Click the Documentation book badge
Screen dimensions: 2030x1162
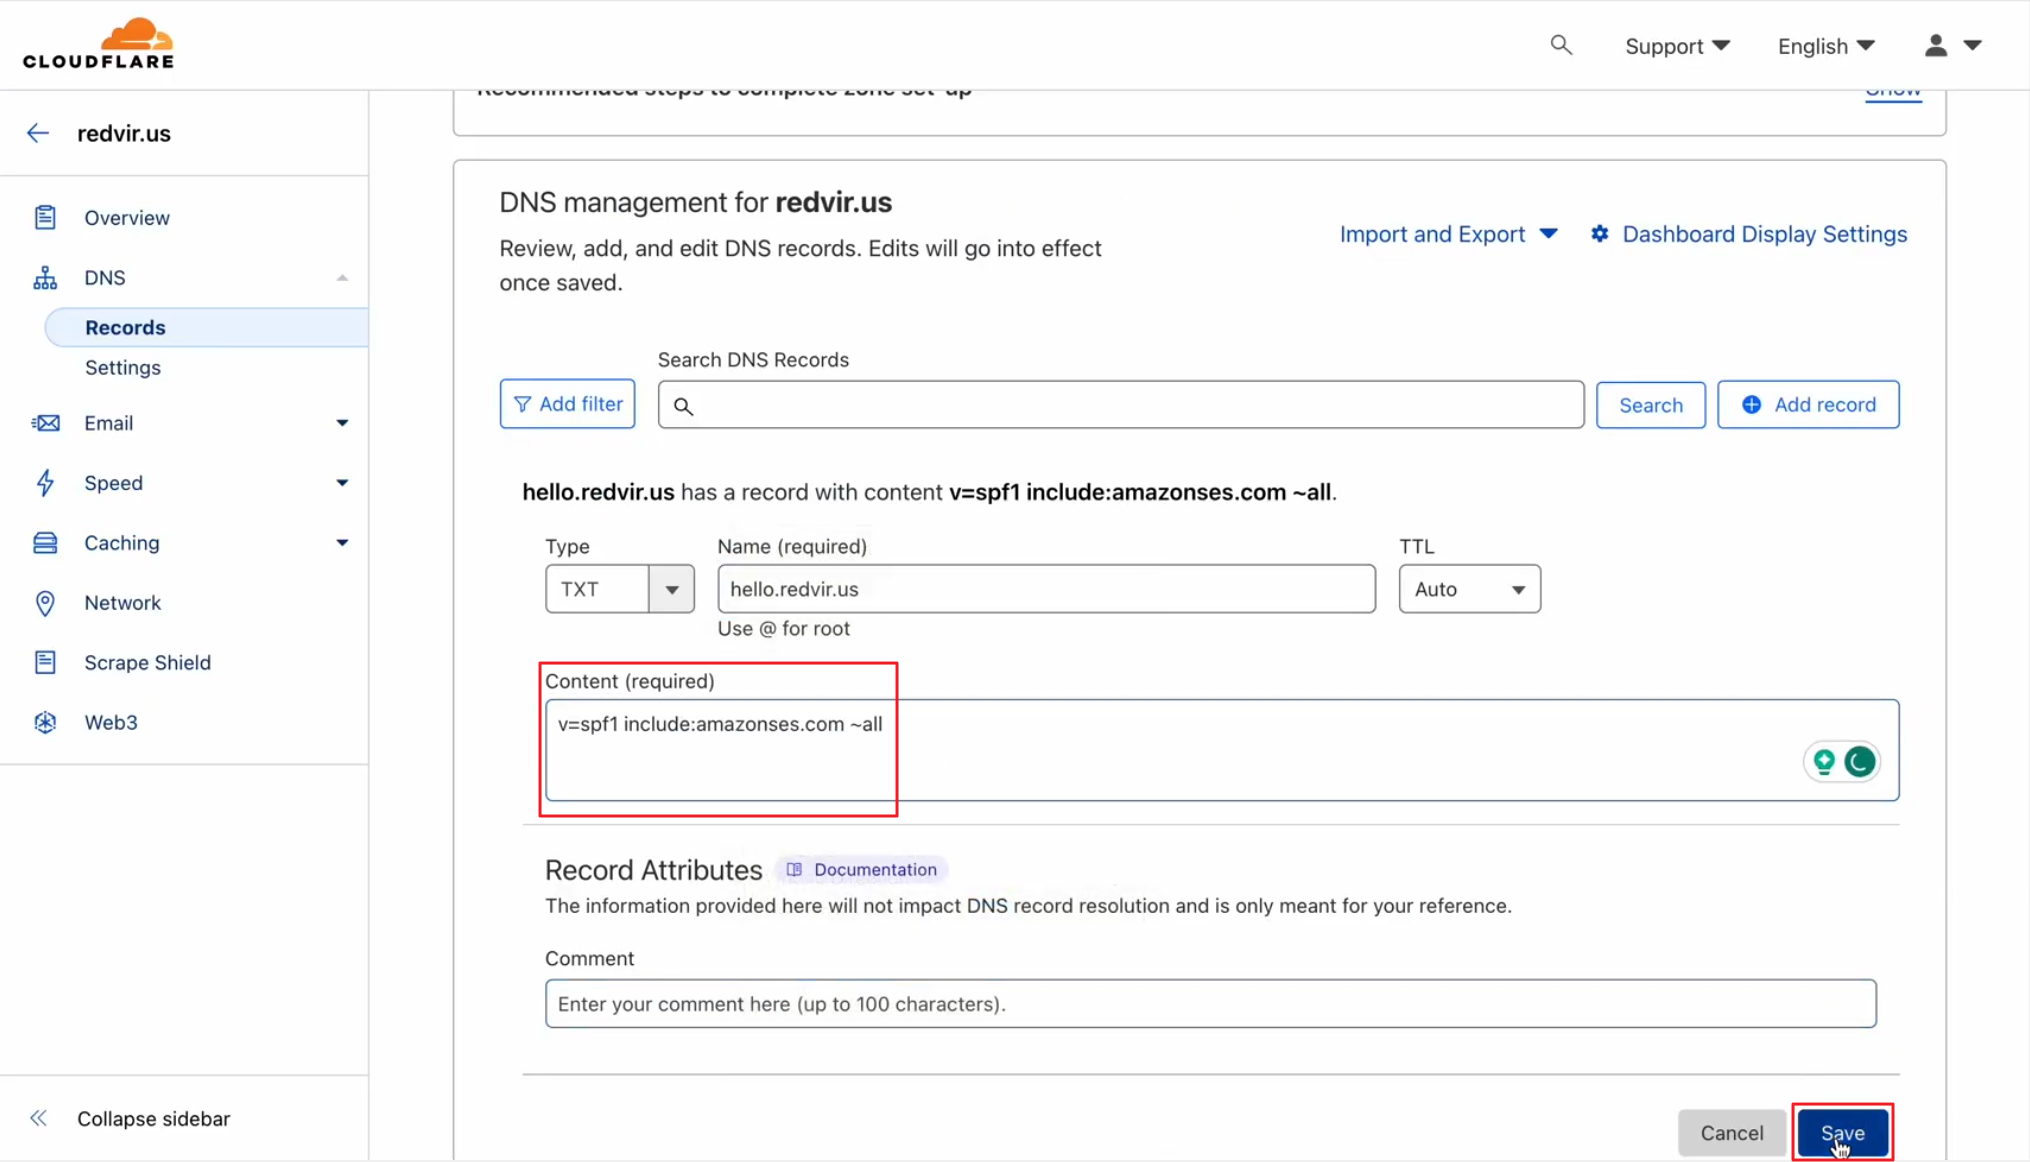[x=862, y=869]
